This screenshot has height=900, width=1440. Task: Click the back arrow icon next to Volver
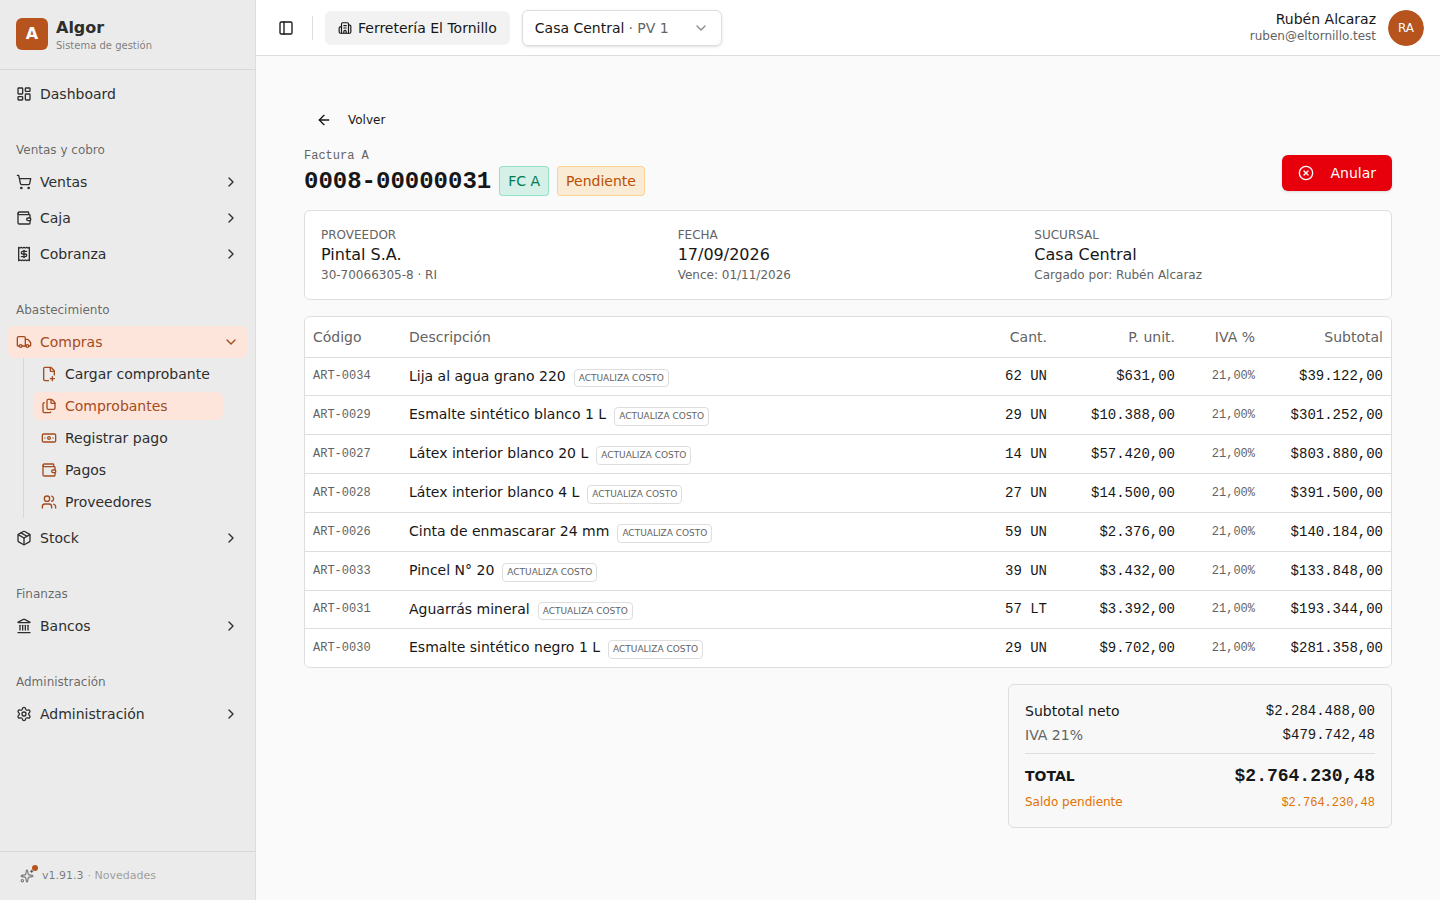(x=324, y=120)
